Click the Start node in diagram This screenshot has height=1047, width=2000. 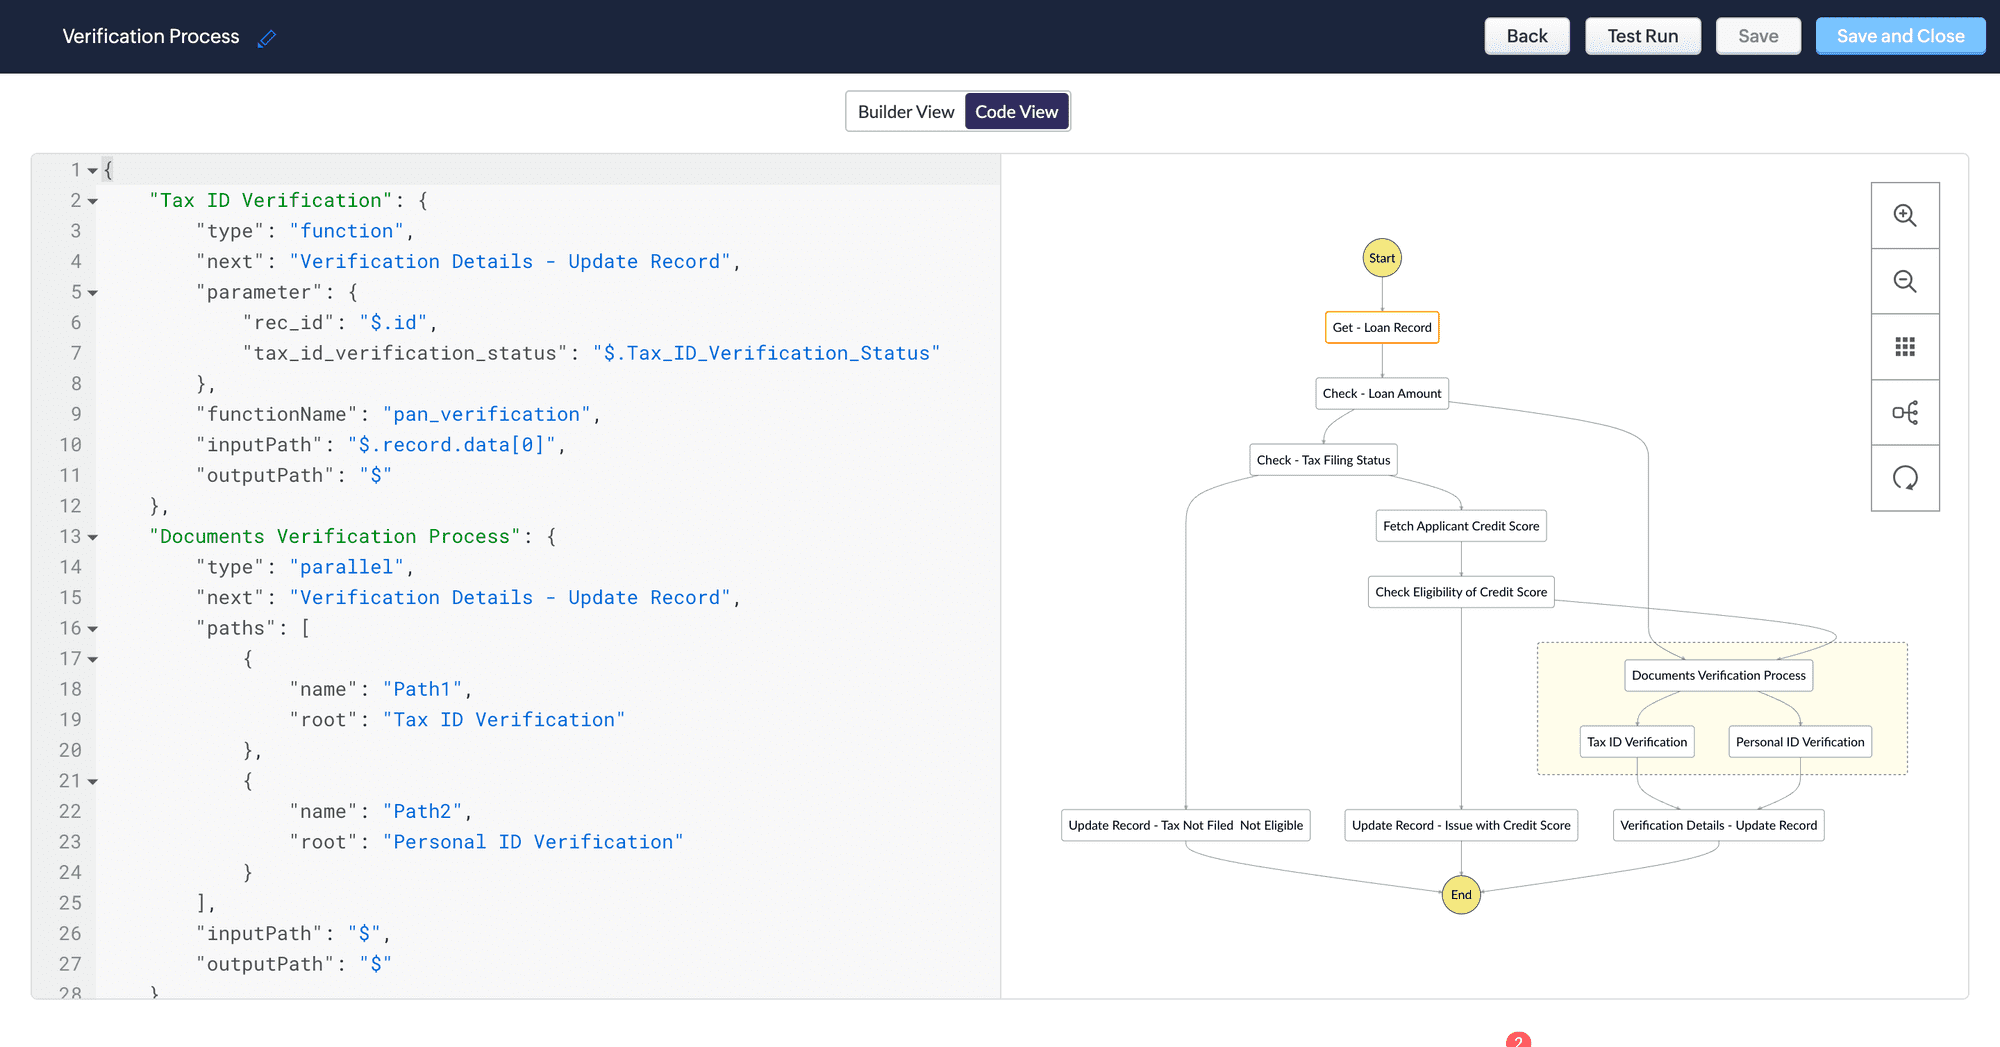(1382, 258)
